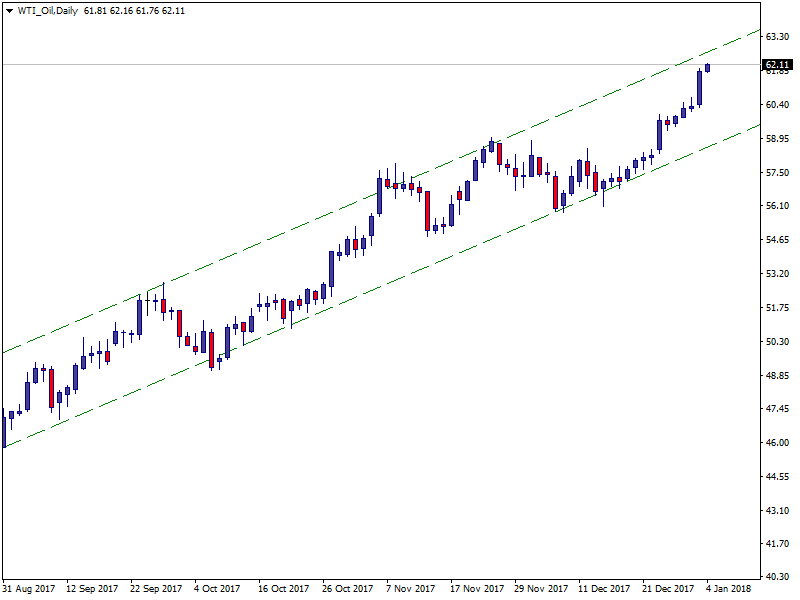
Task: Click the 40.30 price axis label
Action: tap(778, 577)
